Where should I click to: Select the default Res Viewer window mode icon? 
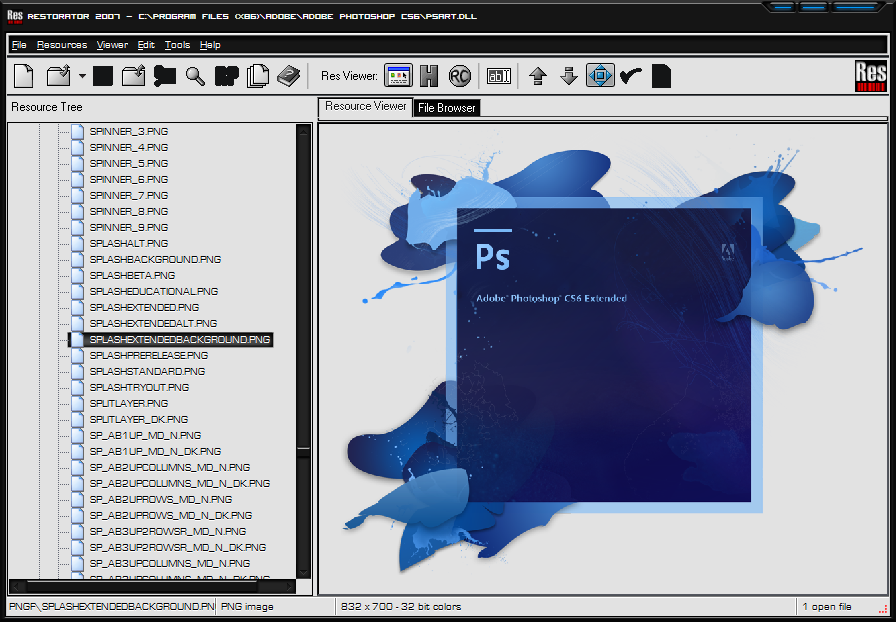[x=398, y=75]
